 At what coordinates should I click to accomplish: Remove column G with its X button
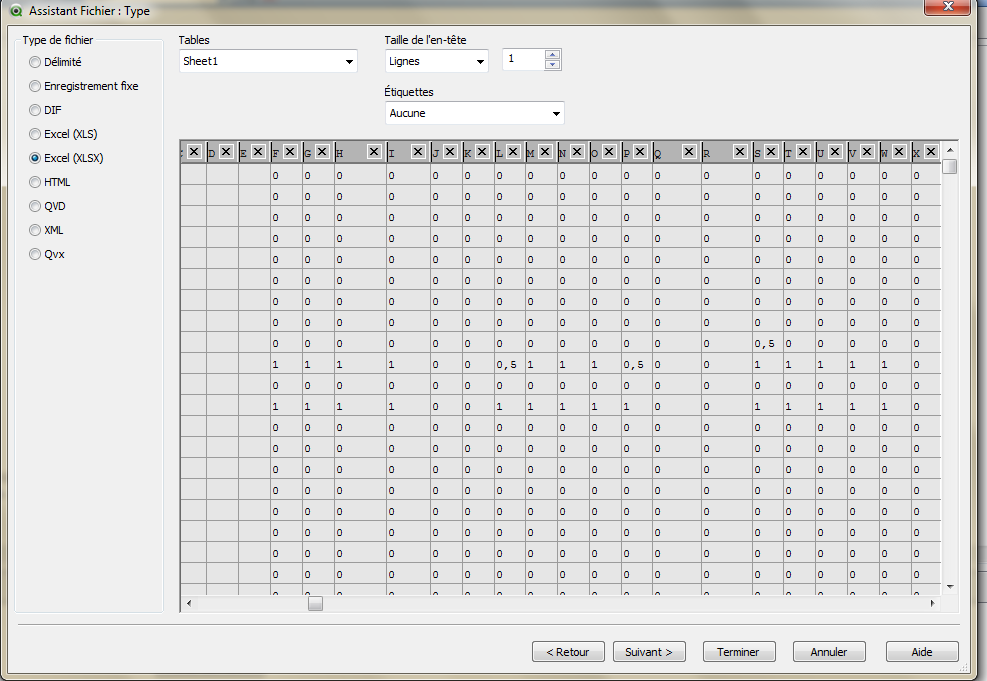[322, 152]
